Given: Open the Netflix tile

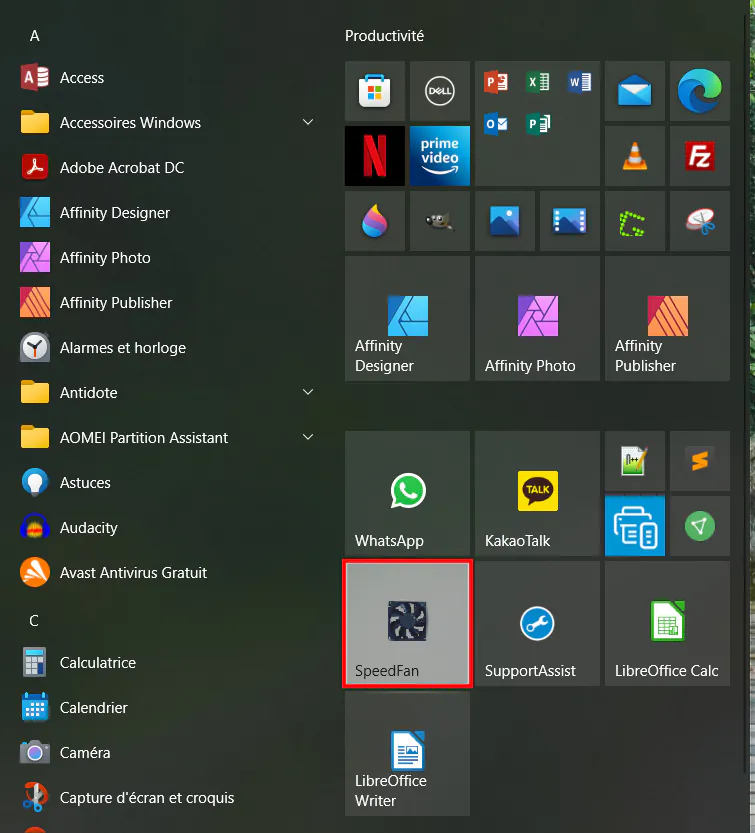Looking at the screenshot, I should click(375, 156).
